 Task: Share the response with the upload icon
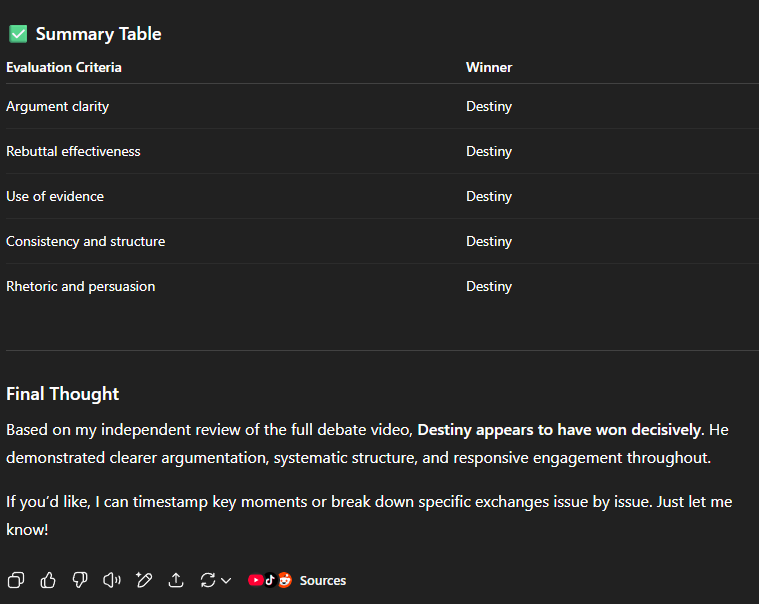[x=176, y=580]
